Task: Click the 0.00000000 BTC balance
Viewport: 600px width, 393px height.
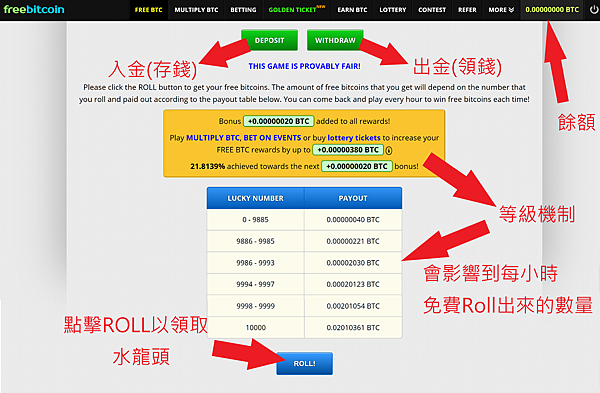Action: (552, 10)
